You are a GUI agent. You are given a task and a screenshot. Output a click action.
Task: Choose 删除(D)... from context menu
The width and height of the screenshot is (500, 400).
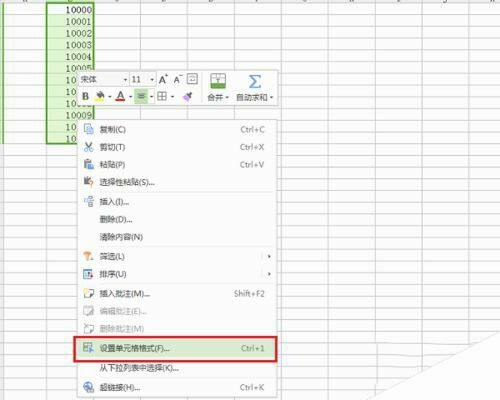(x=177, y=219)
